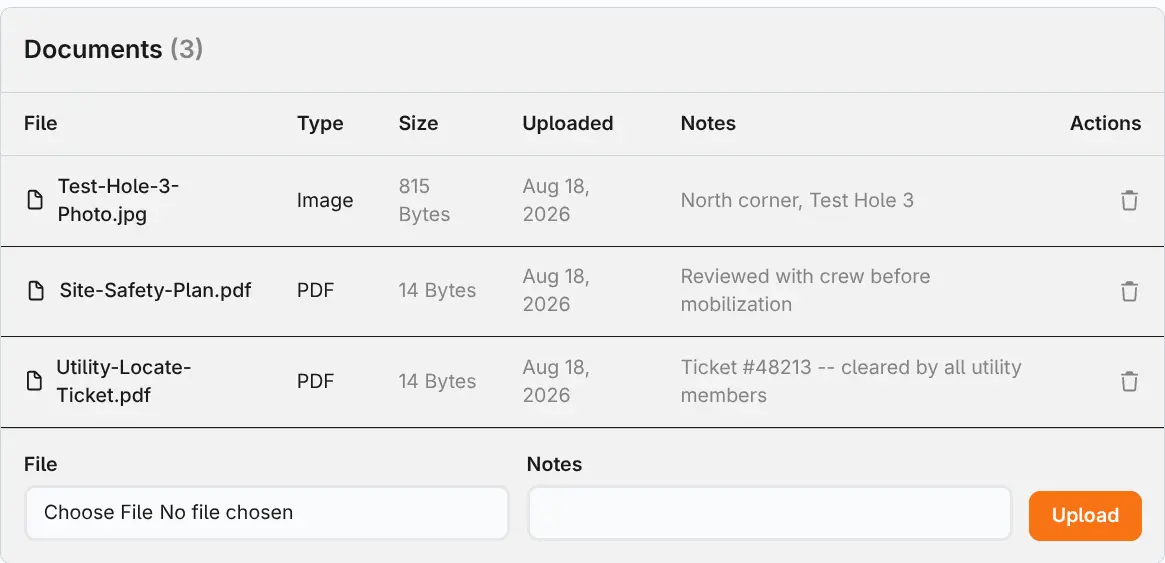Click PDF type cell for Utility-Locate-Ticket.pdf

pyautogui.click(x=316, y=382)
